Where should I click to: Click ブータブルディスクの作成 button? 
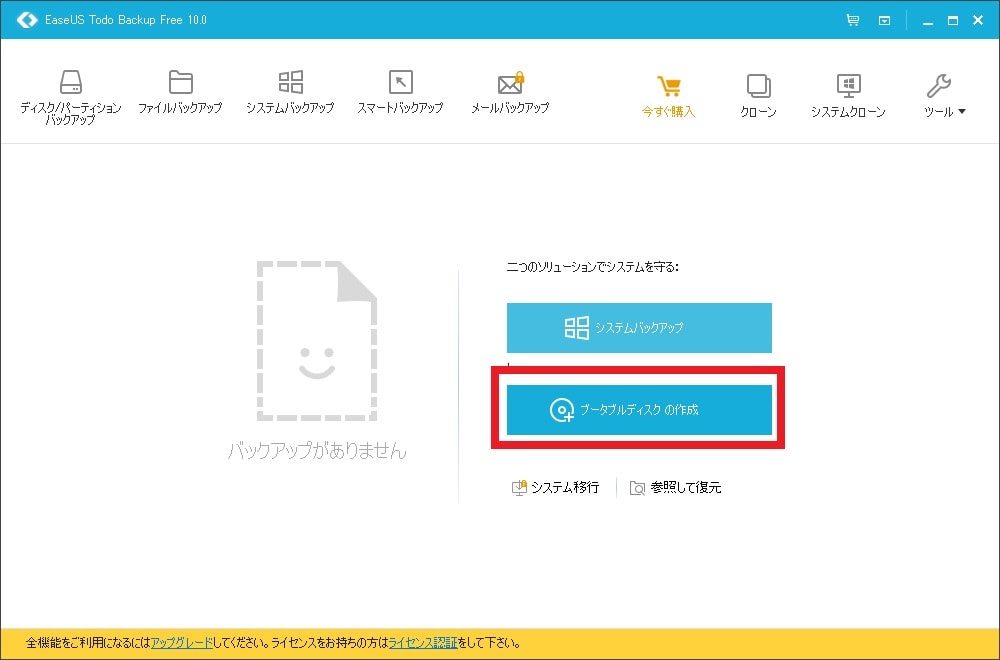pyautogui.click(x=639, y=409)
